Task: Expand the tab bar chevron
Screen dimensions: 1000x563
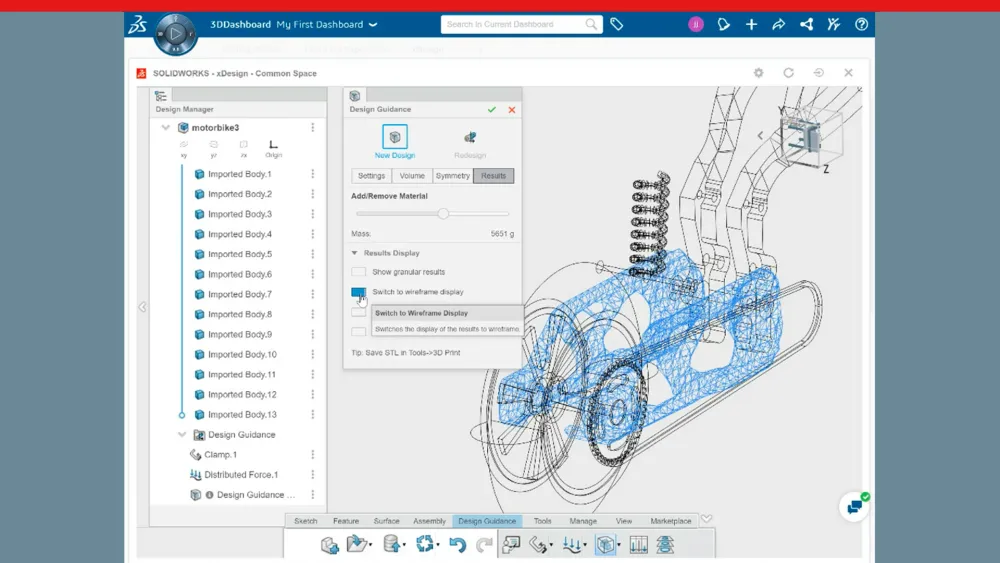Action: pyautogui.click(x=707, y=520)
